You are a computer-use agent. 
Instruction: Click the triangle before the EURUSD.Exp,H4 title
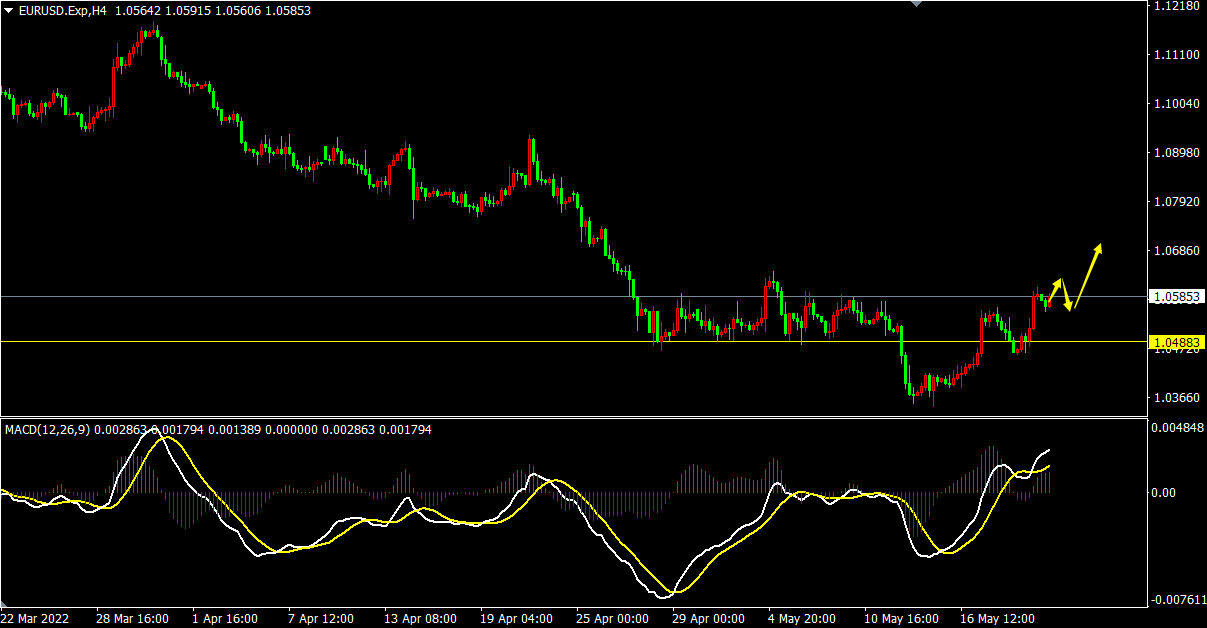[x=9, y=11]
